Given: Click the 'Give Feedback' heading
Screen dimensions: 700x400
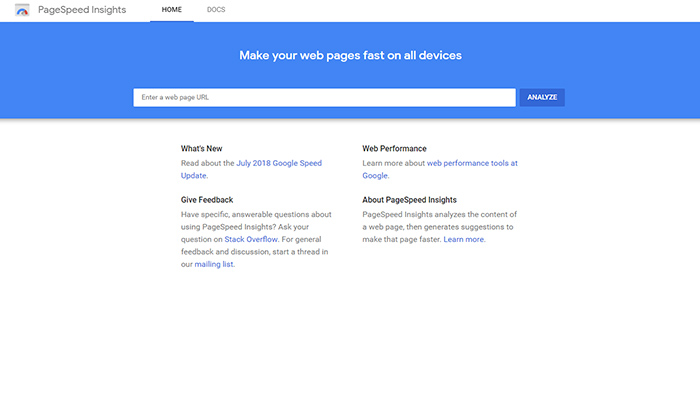Looking at the screenshot, I should (x=207, y=200).
